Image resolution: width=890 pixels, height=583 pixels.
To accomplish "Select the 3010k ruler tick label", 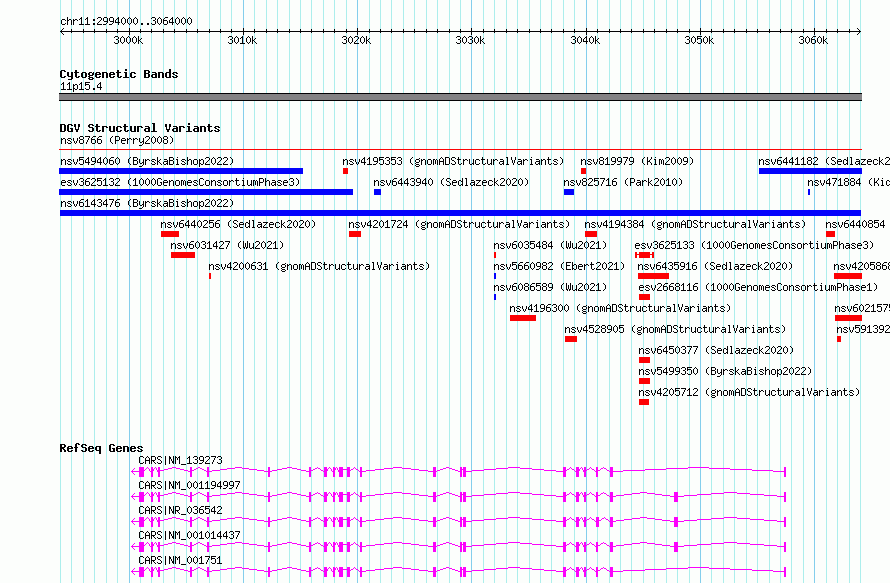I will [x=242, y=40].
